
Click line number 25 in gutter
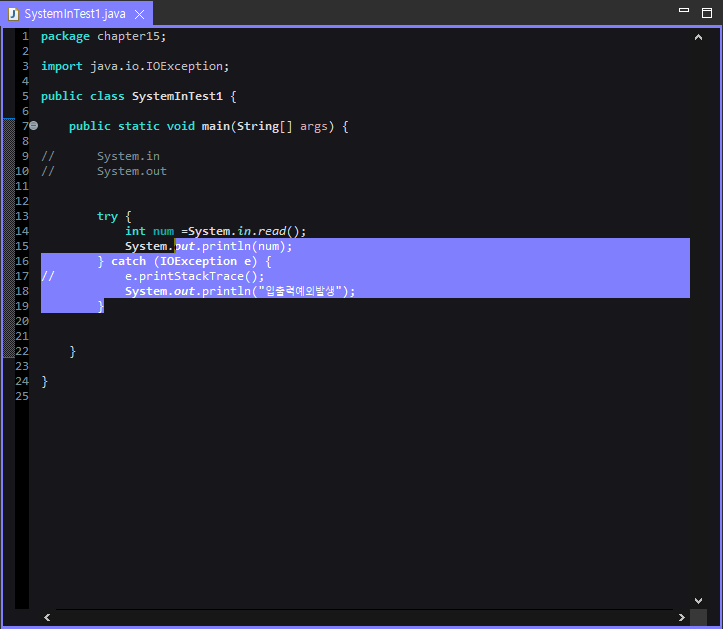[22, 396]
